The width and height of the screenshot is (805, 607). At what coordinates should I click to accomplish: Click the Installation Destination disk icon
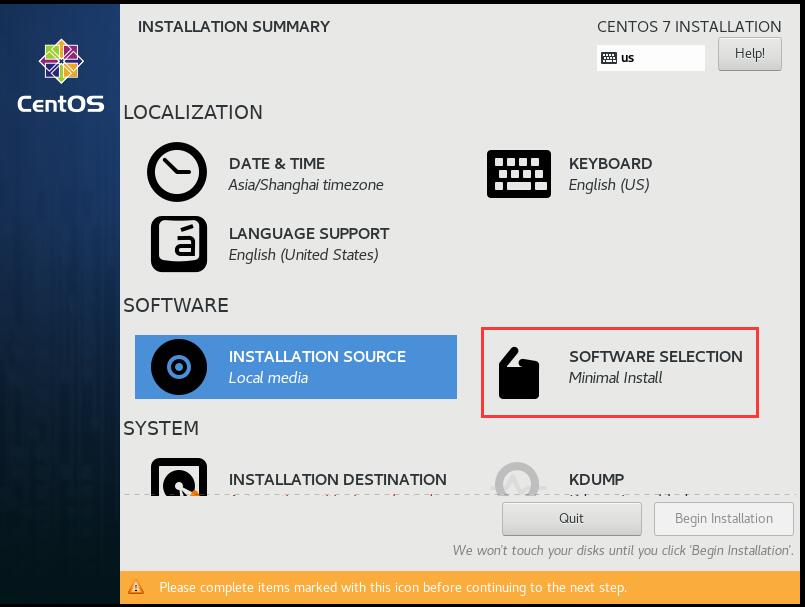[x=179, y=478]
